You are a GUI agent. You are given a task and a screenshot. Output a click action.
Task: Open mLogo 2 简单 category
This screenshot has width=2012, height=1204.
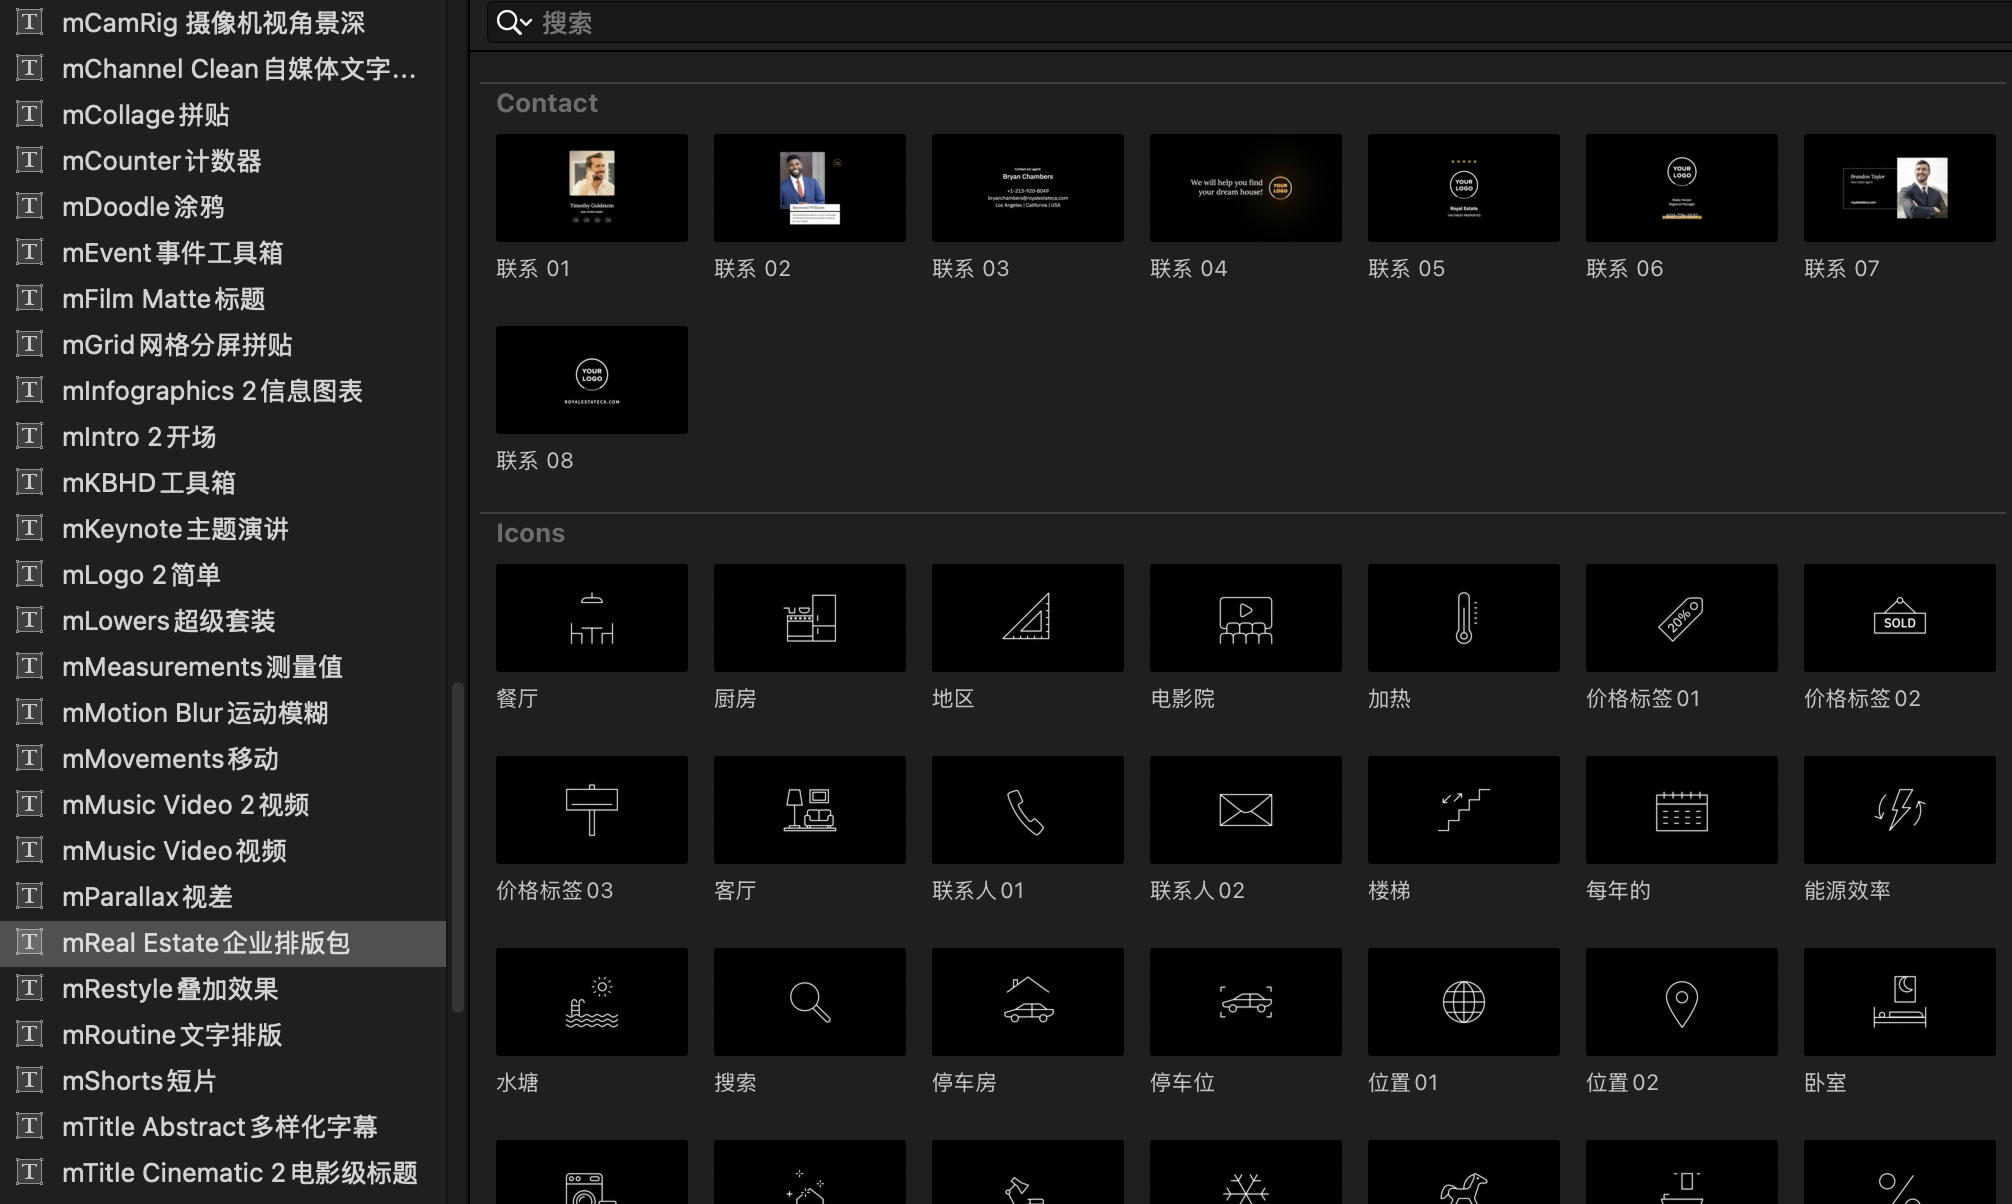pos(223,575)
